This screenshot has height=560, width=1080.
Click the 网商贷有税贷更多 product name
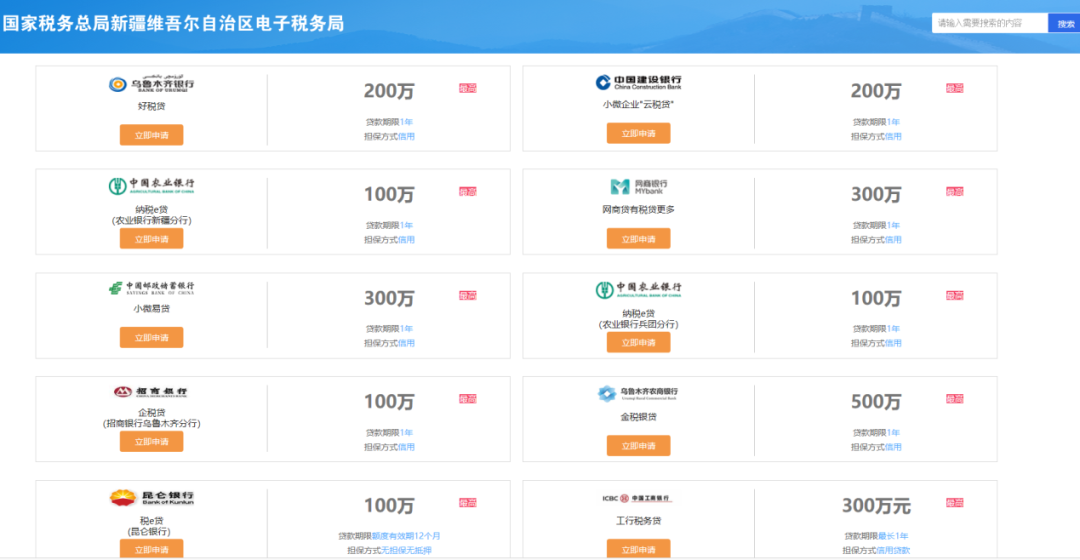pyautogui.click(x=638, y=209)
